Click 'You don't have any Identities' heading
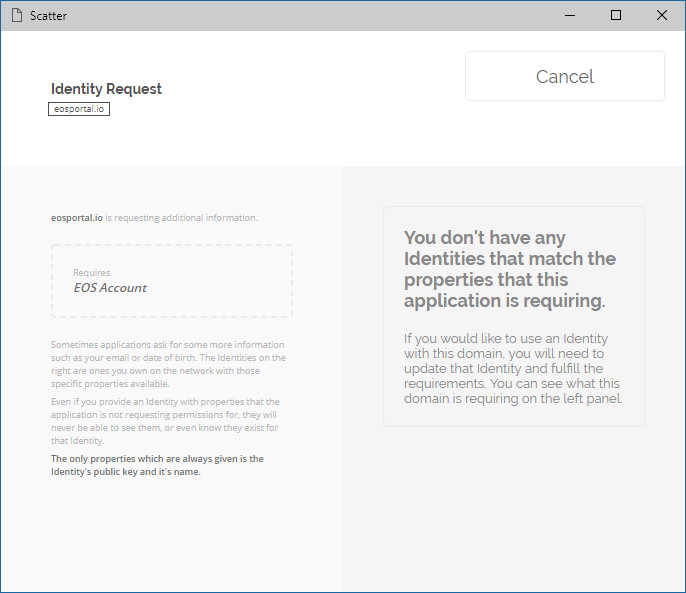The width and height of the screenshot is (686, 593). pos(510,269)
